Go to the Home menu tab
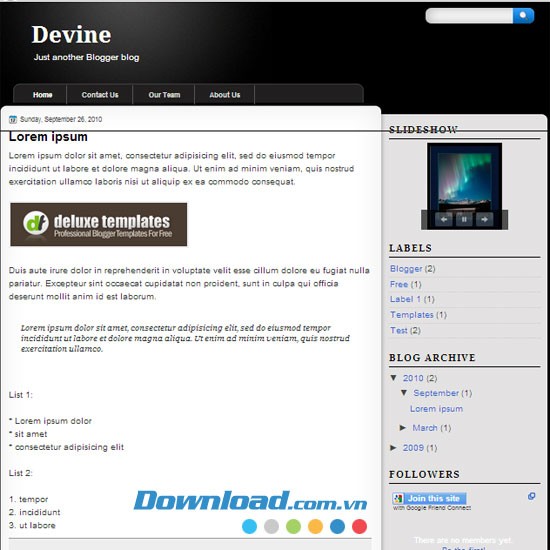Screen dimensions: 550x550 tap(42, 95)
